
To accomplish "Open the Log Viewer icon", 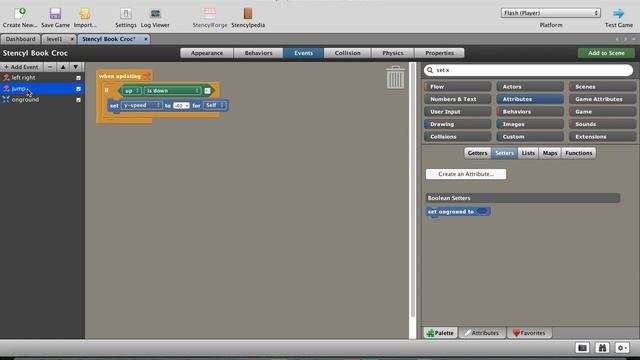I will tap(155, 14).
